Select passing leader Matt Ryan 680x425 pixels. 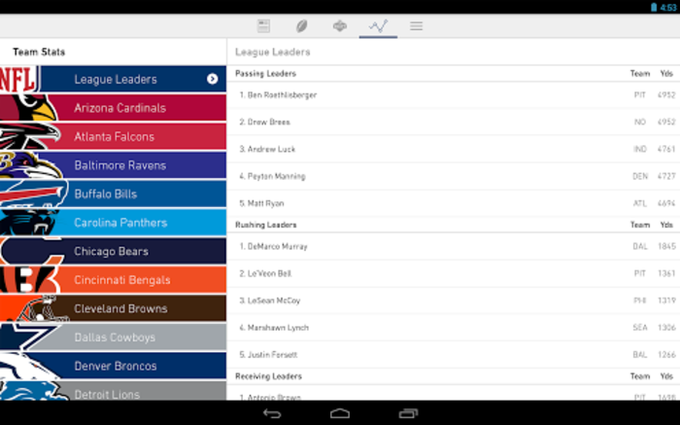[453, 203]
